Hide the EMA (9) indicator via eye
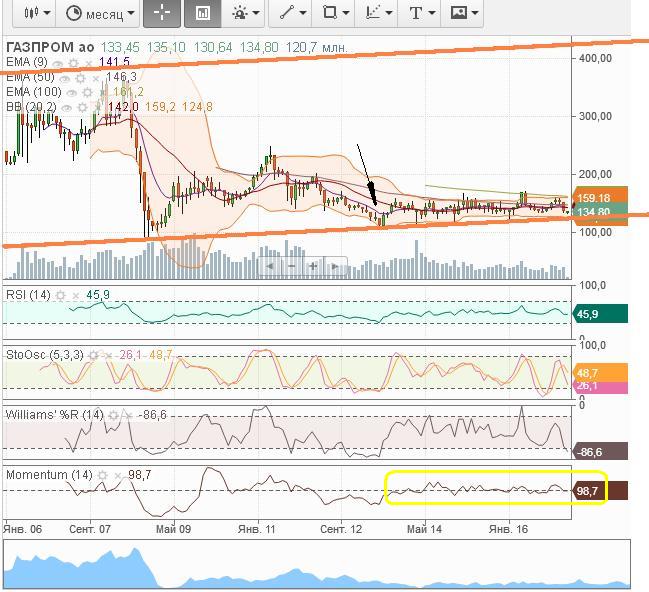 click(x=58, y=63)
